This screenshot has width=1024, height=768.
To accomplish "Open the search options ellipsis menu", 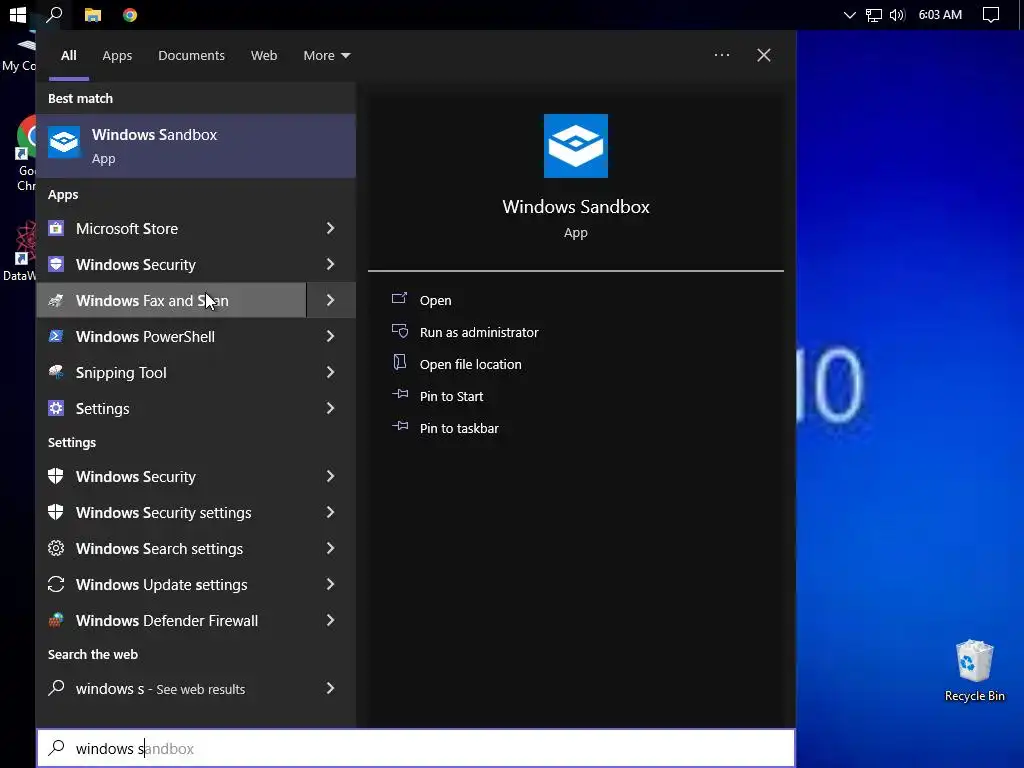I will pos(722,55).
